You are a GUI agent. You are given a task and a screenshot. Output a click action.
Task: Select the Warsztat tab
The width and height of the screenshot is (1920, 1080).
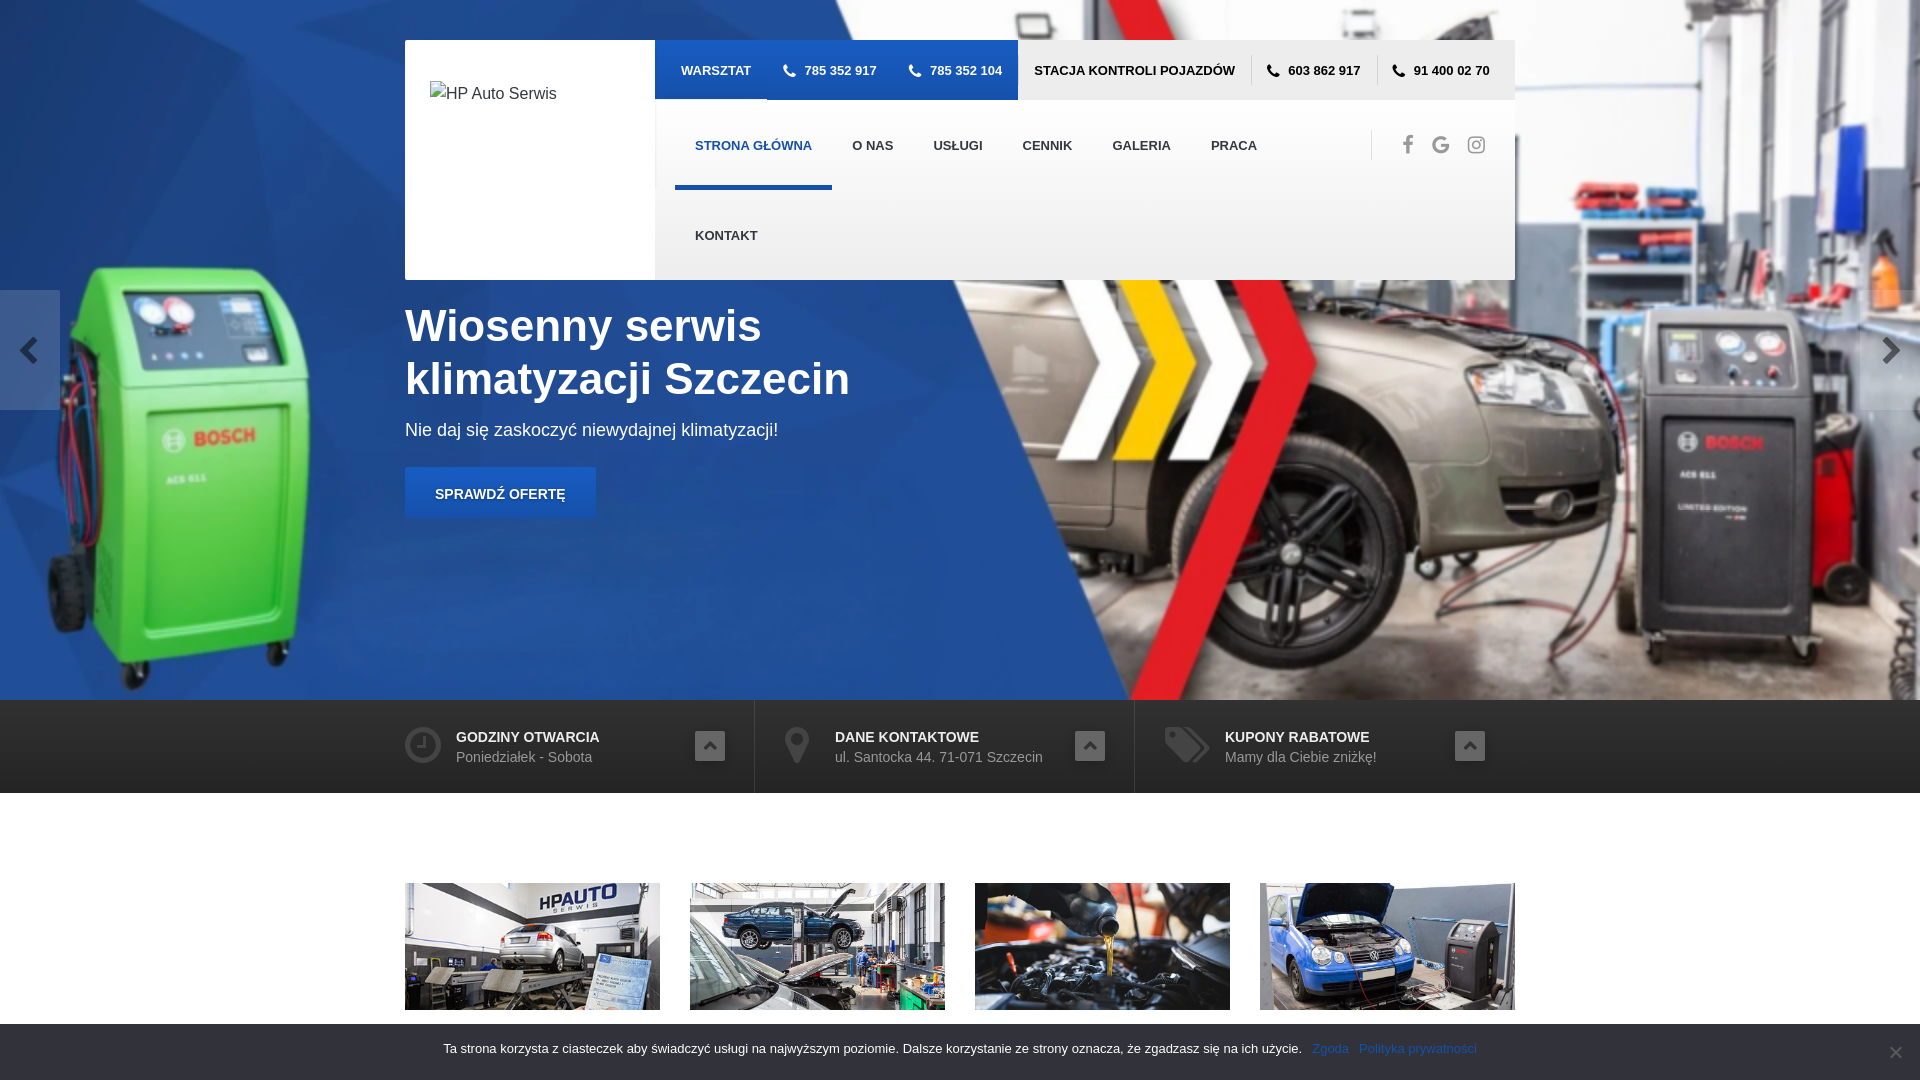tap(716, 71)
